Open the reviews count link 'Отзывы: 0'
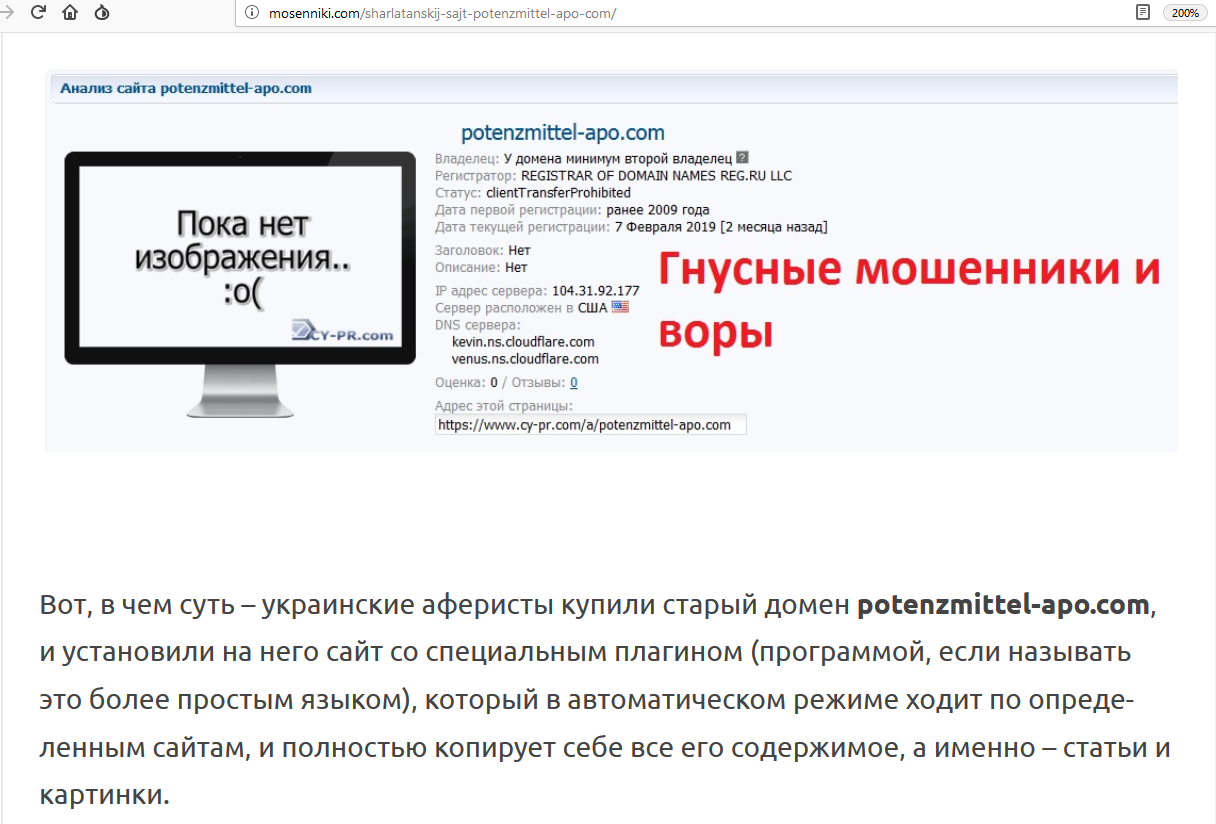Screen dimensions: 1216x824 point(573,382)
